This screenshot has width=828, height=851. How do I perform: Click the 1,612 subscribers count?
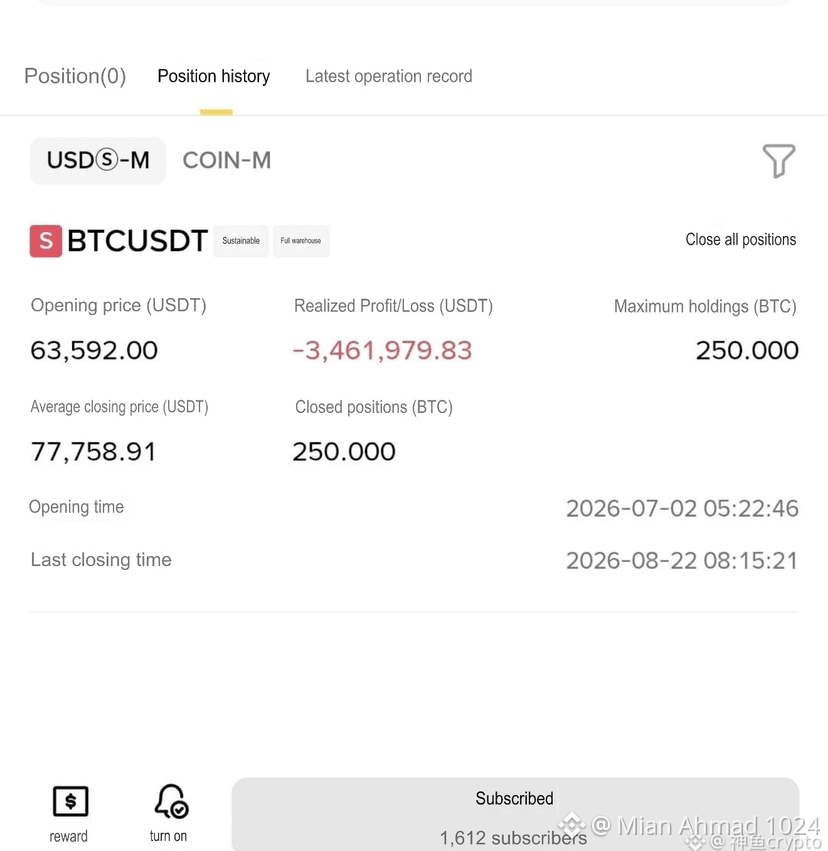coord(513,837)
